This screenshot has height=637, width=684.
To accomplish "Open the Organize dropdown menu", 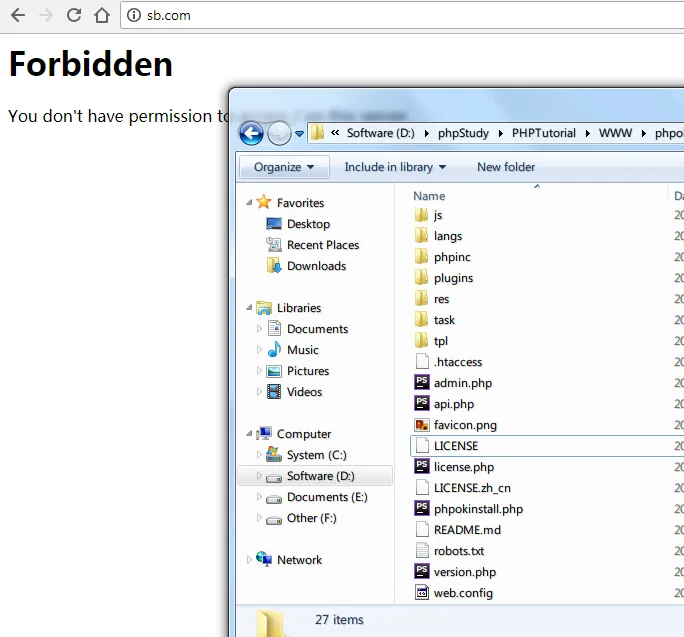I will click(x=284, y=167).
